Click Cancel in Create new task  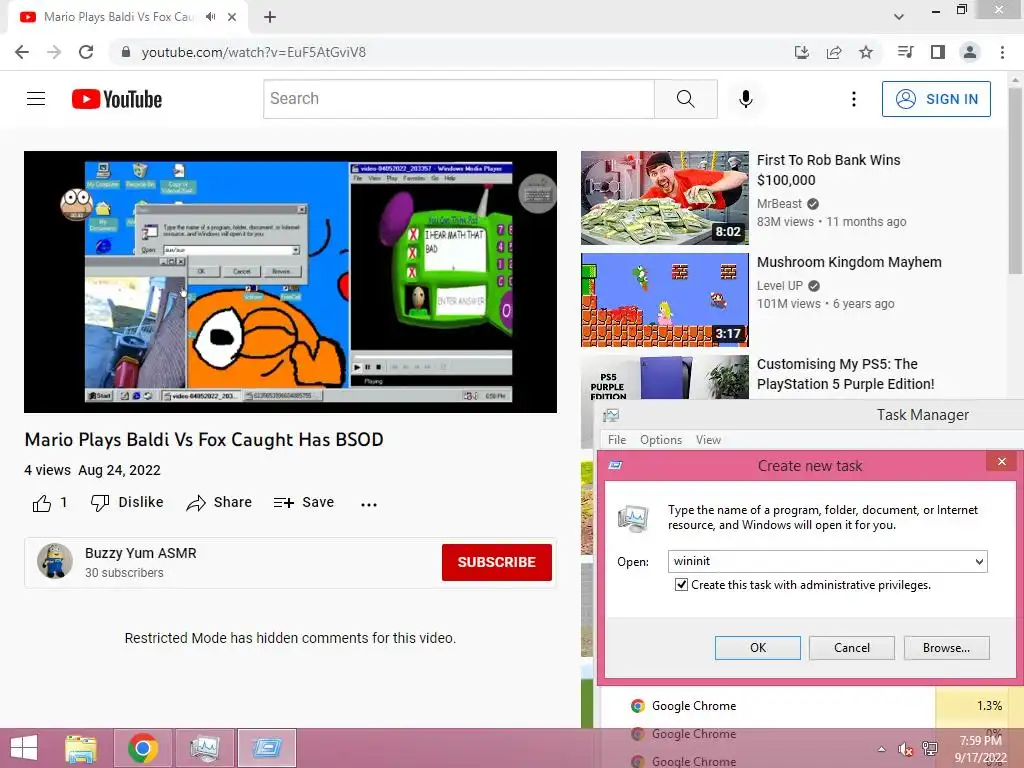[x=852, y=648]
